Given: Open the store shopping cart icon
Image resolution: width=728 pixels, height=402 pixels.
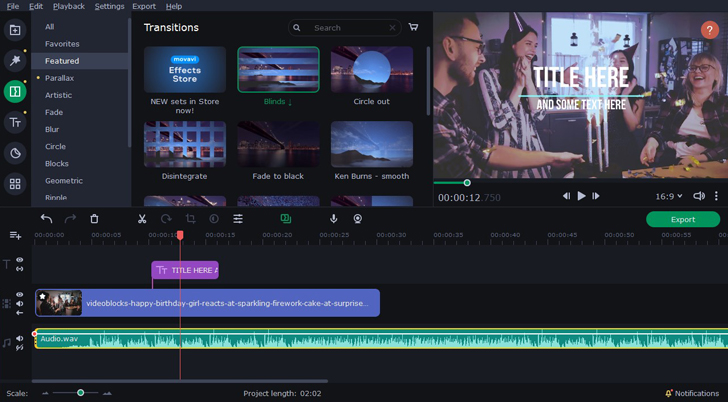Looking at the screenshot, I should tap(413, 28).
